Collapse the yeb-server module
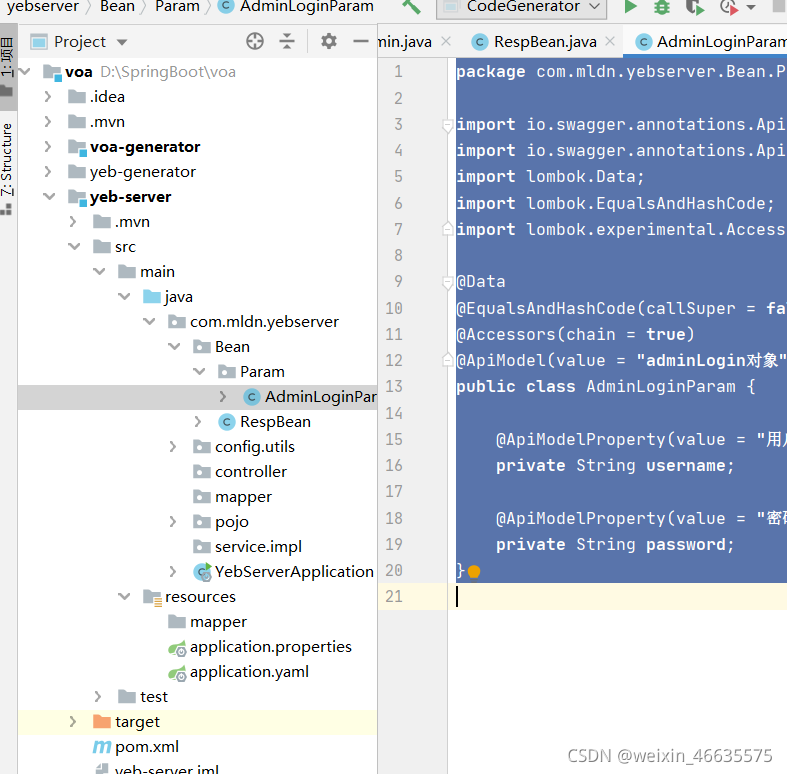Screen dimensions: 787x774 click(x=49, y=196)
